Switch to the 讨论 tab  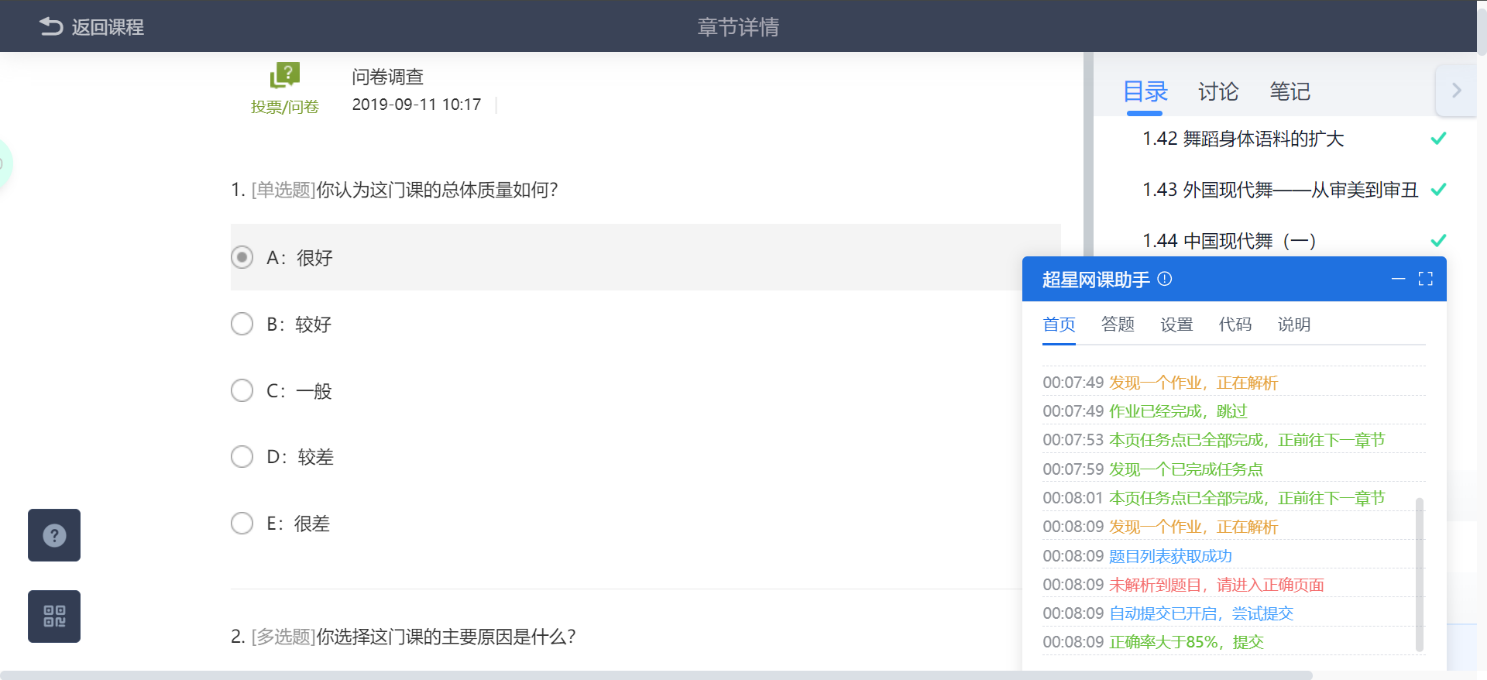click(x=1217, y=91)
